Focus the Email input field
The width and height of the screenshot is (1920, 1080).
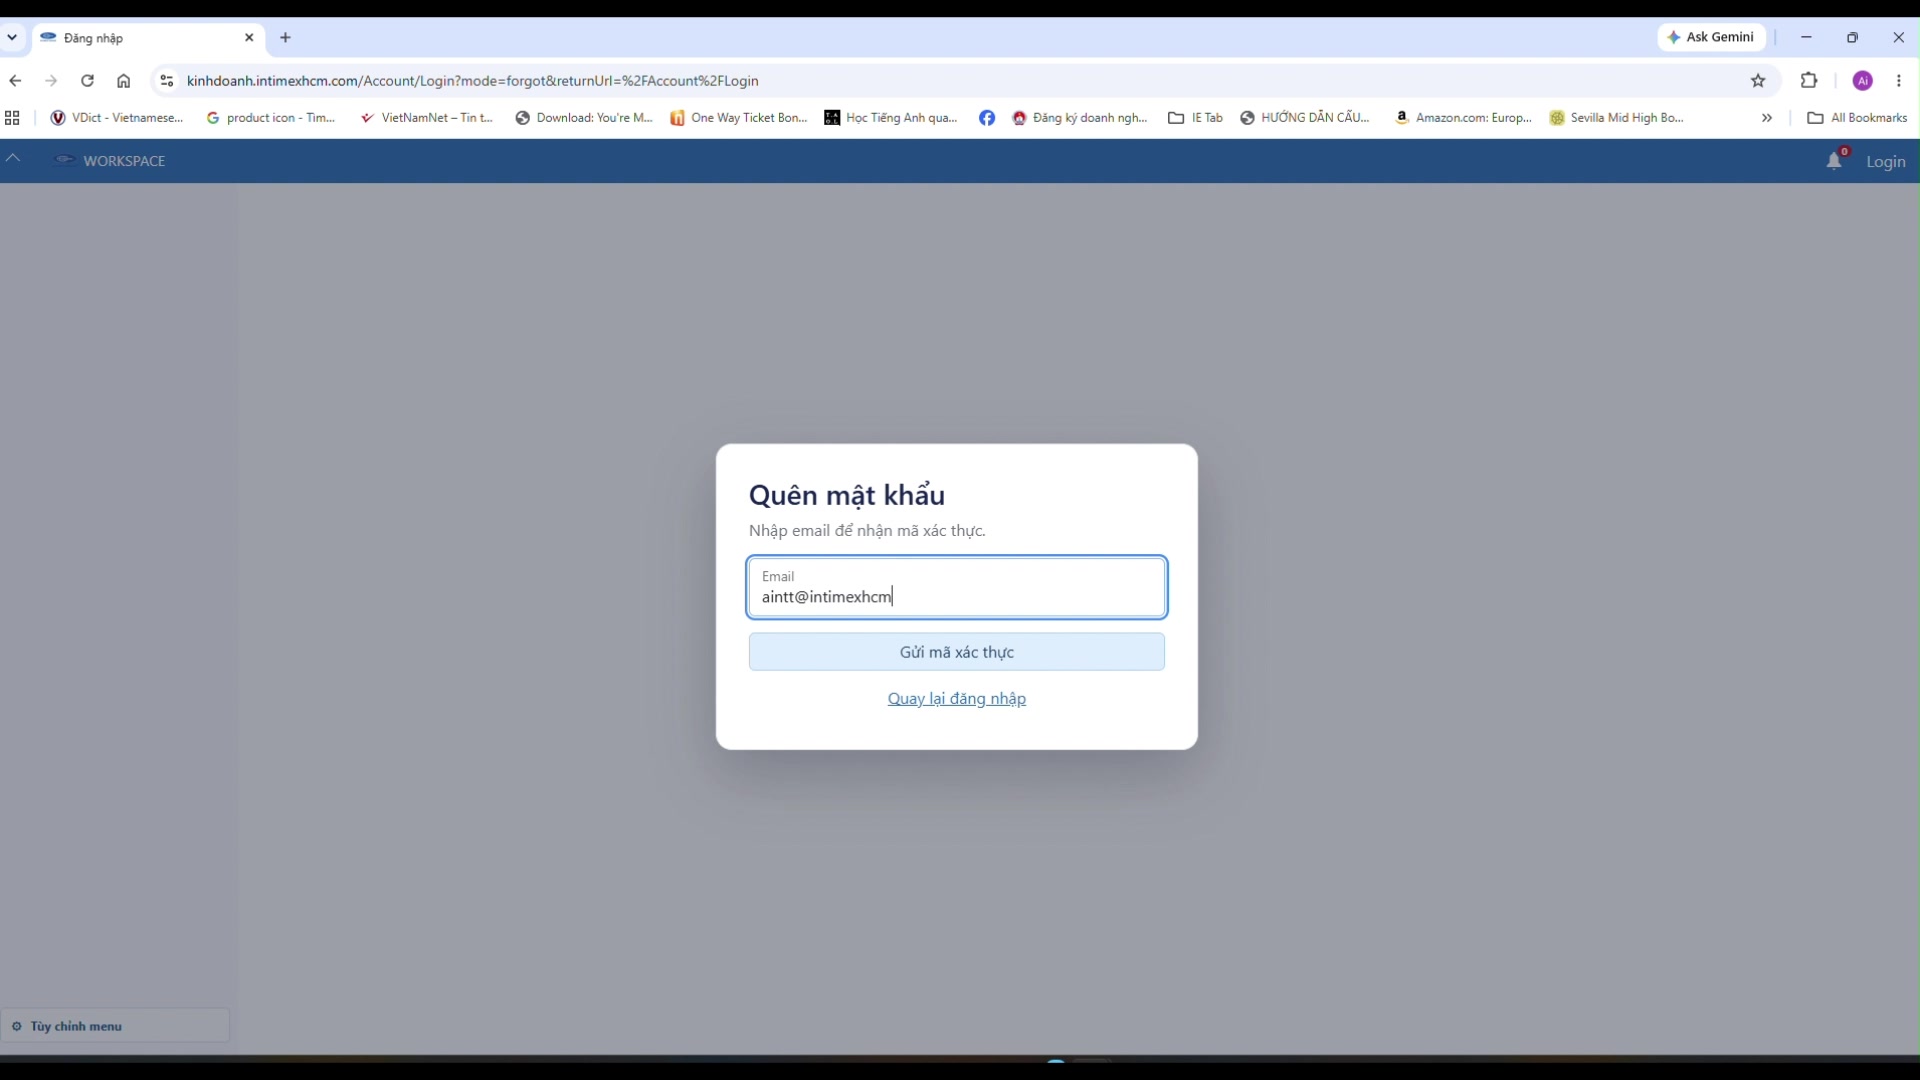[x=957, y=588]
